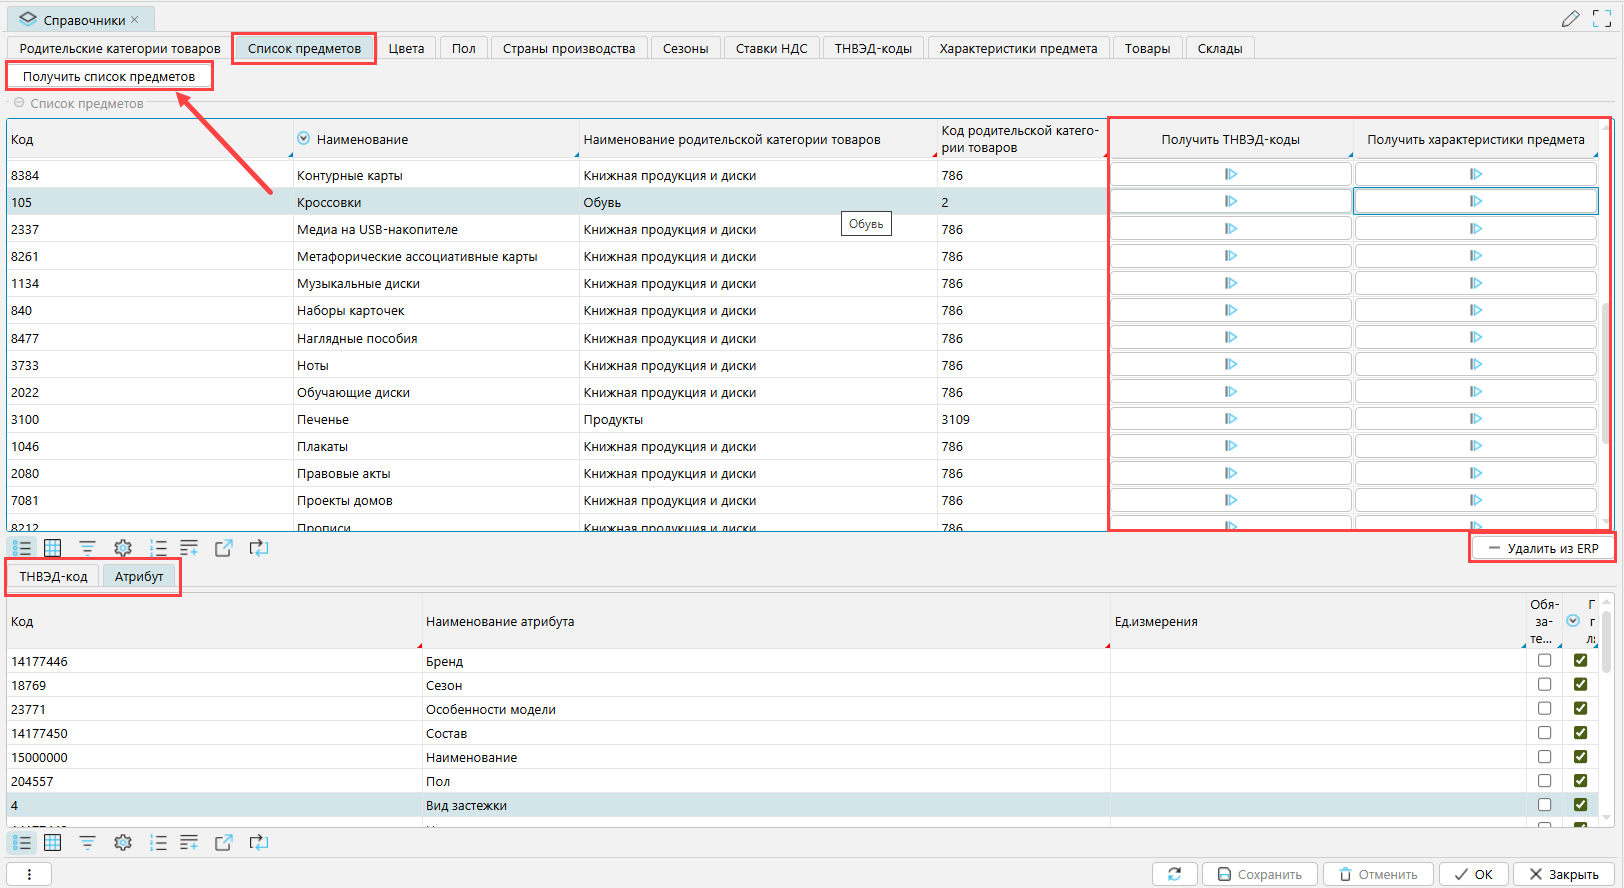Switch to the Характеристики предмета tab
Image resolution: width=1624 pixels, height=888 pixels.
pyautogui.click(x=1018, y=48)
